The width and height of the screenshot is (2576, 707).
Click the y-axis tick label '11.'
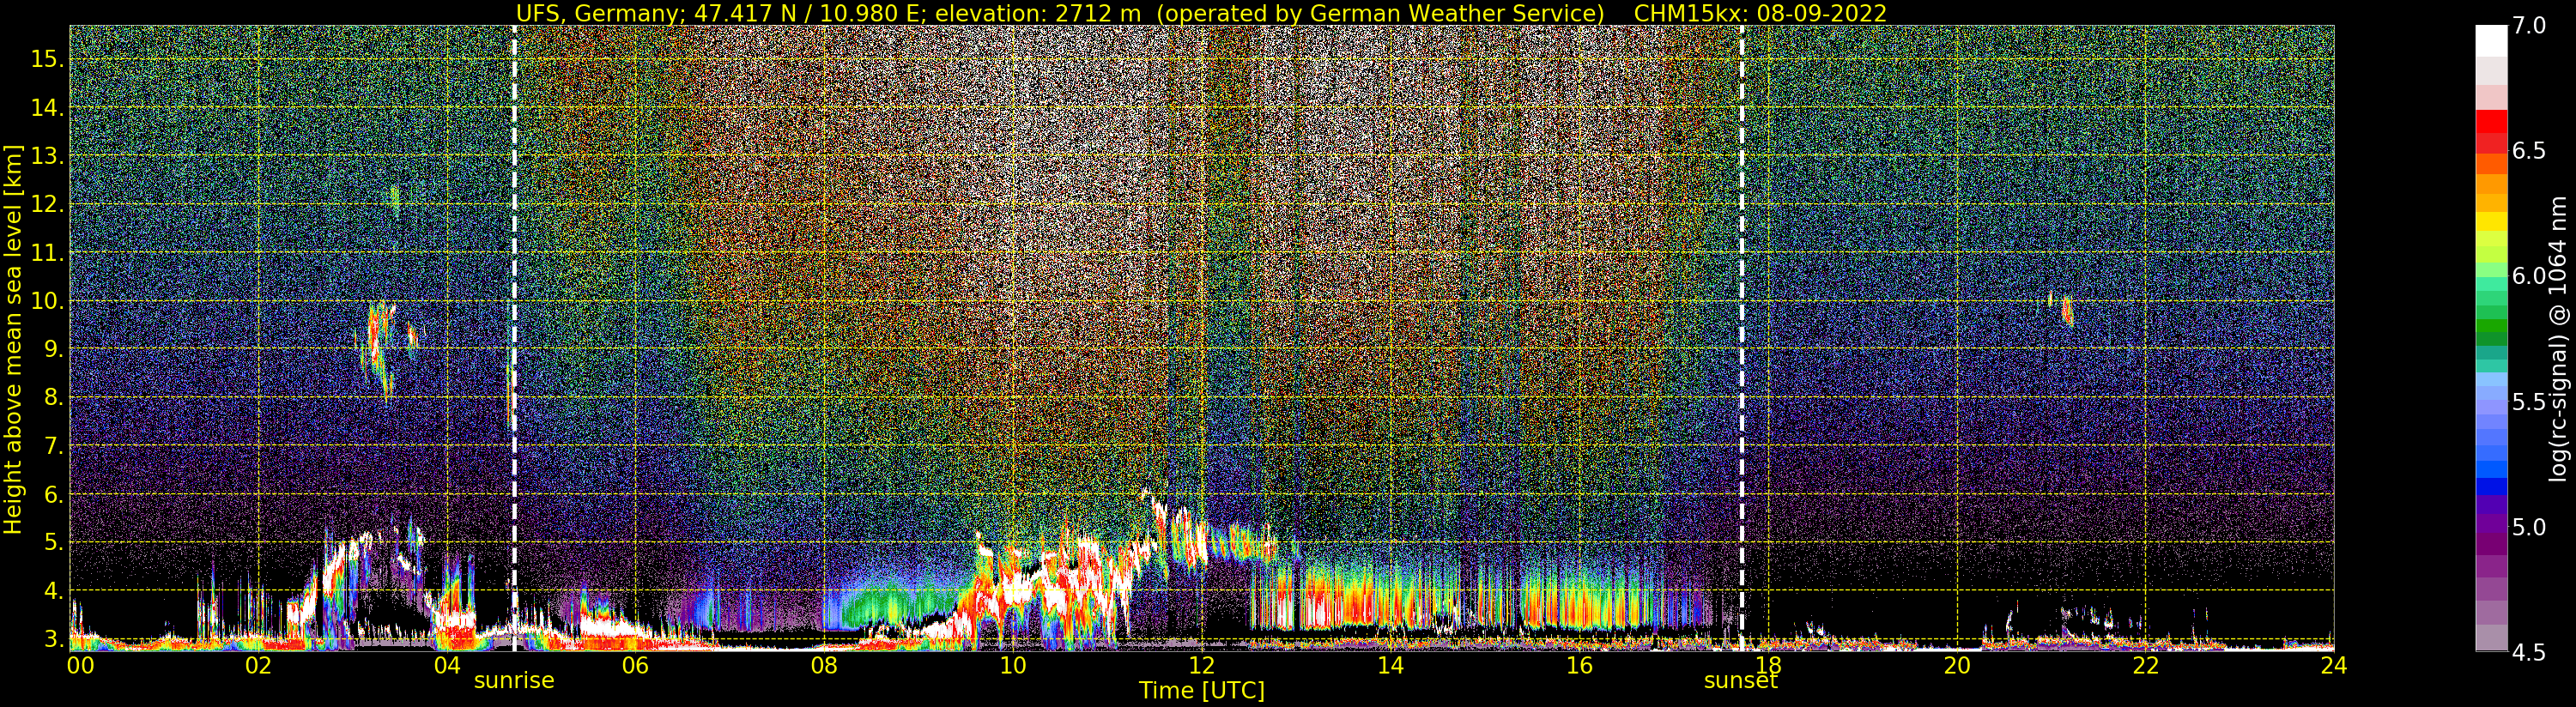pyautogui.click(x=47, y=253)
